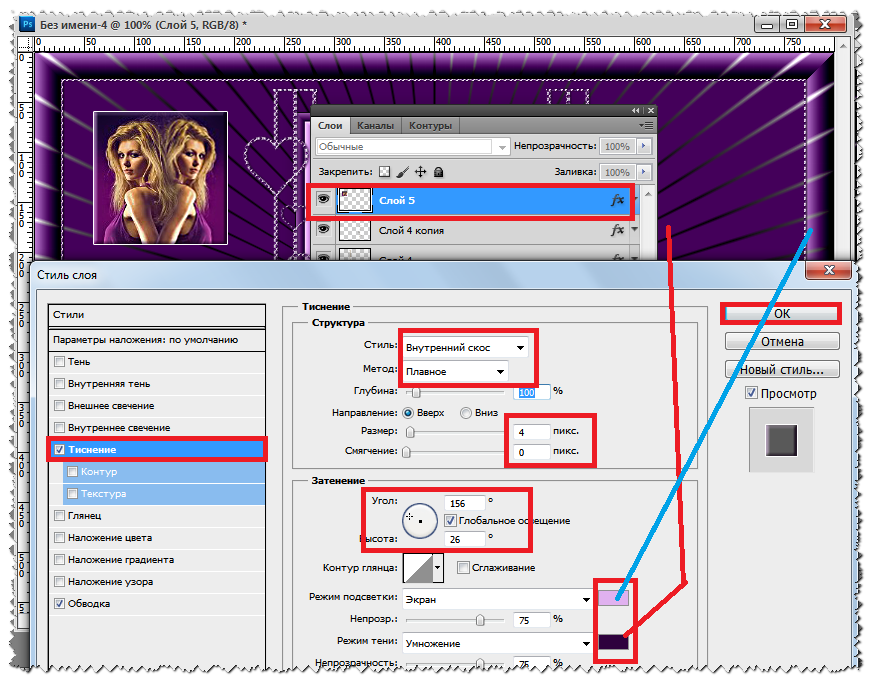
Task: Open the Стиль dropdown Внутренний скос
Action: click(x=465, y=348)
